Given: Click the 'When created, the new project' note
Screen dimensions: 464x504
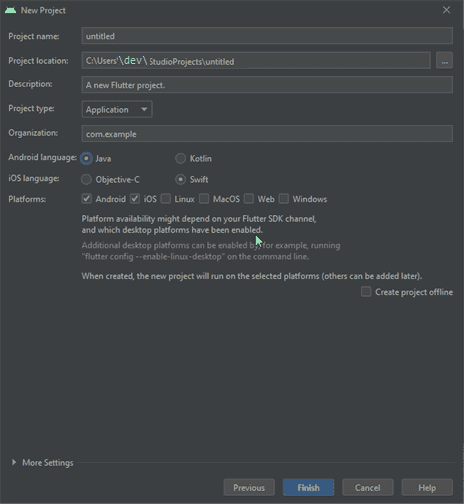Looking at the screenshot, I should (252, 276).
